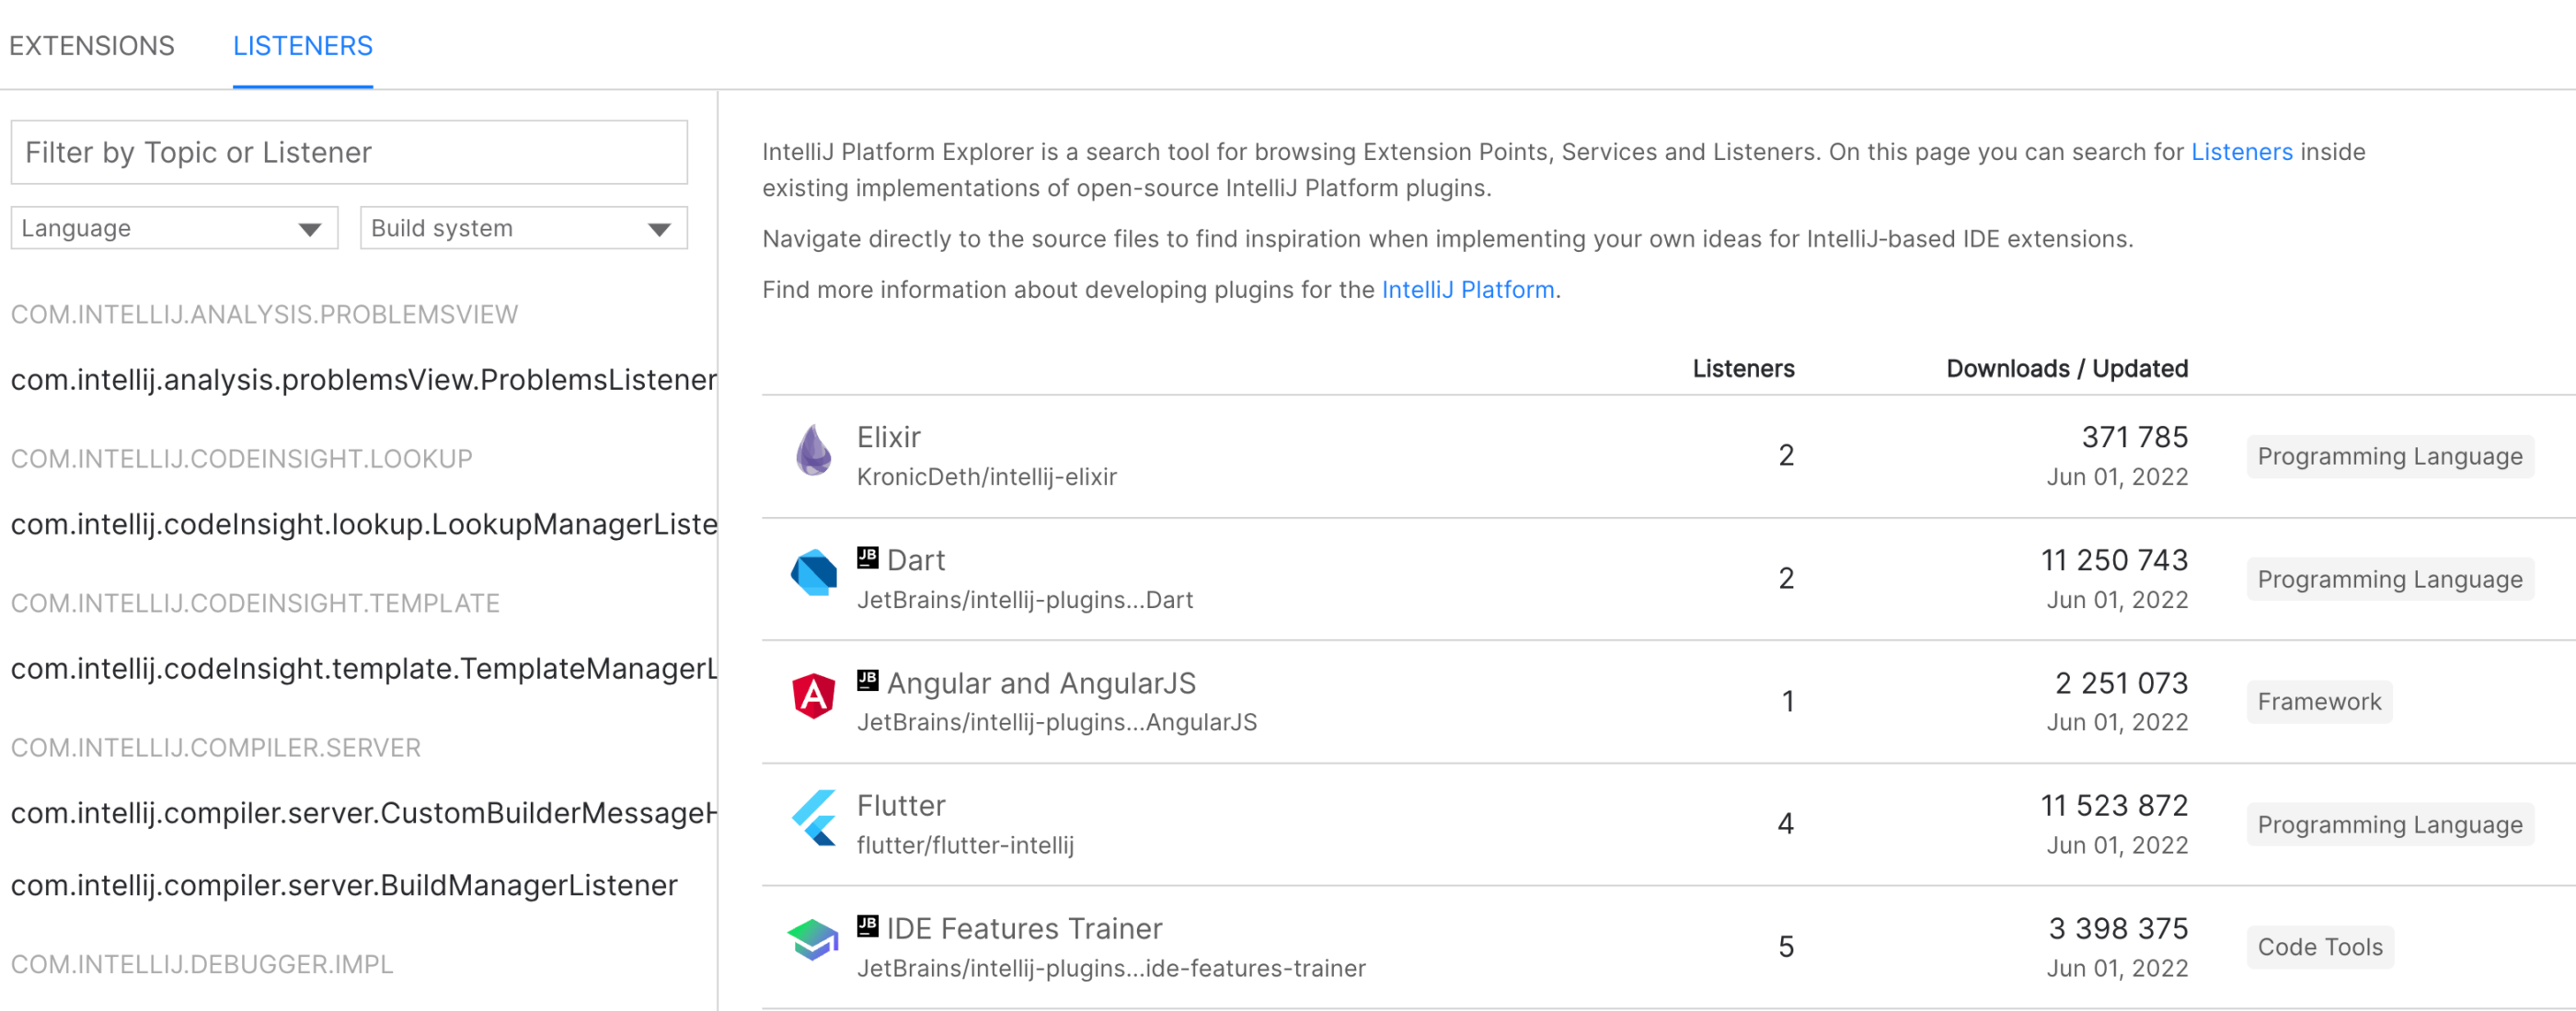Open the KronicDeth/intellij-elixir repository path
This screenshot has width=2576, height=1011.
tap(986, 477)
